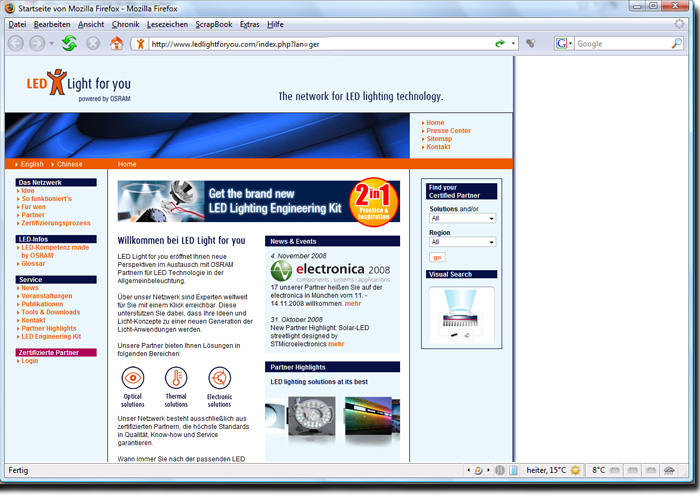Open the Presse Center link
Image resolution: width=700 pixels, height=500 pixels.
448,131
